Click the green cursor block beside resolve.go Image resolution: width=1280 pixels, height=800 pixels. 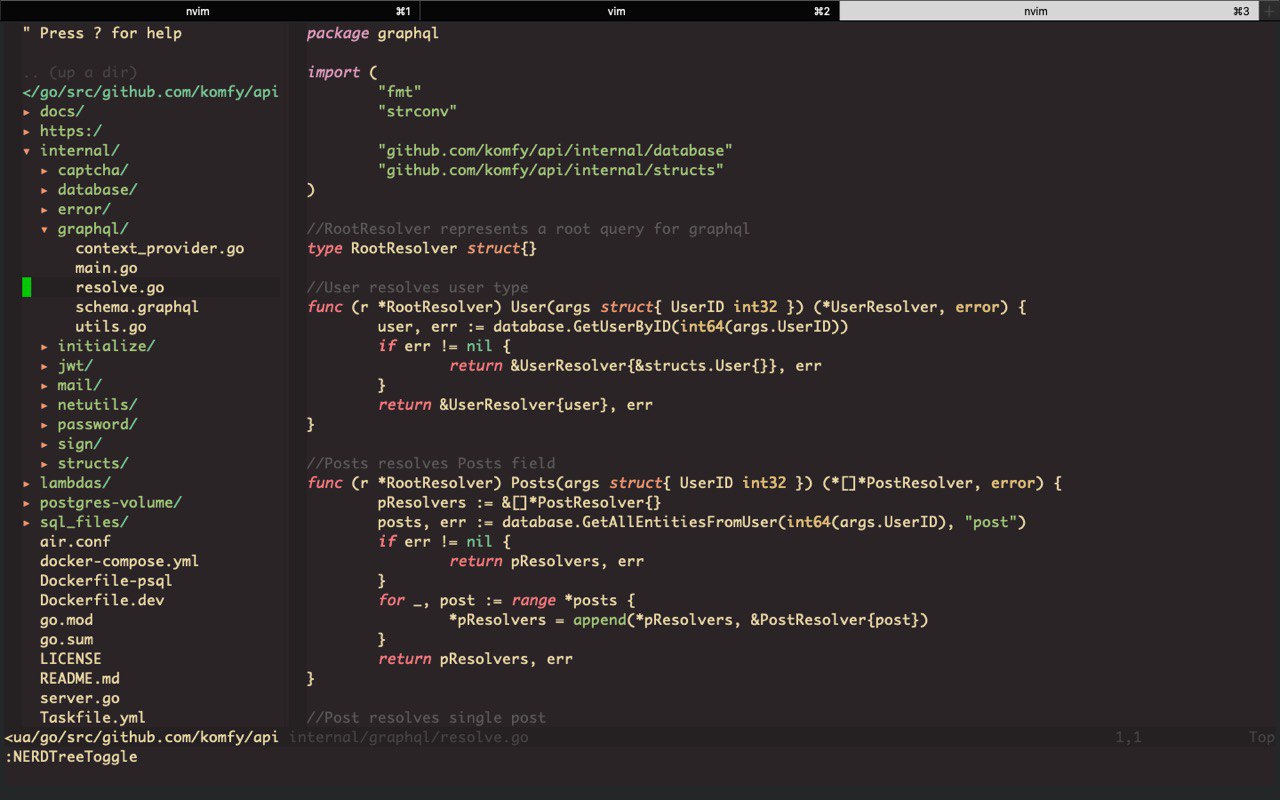coord(27,288)
